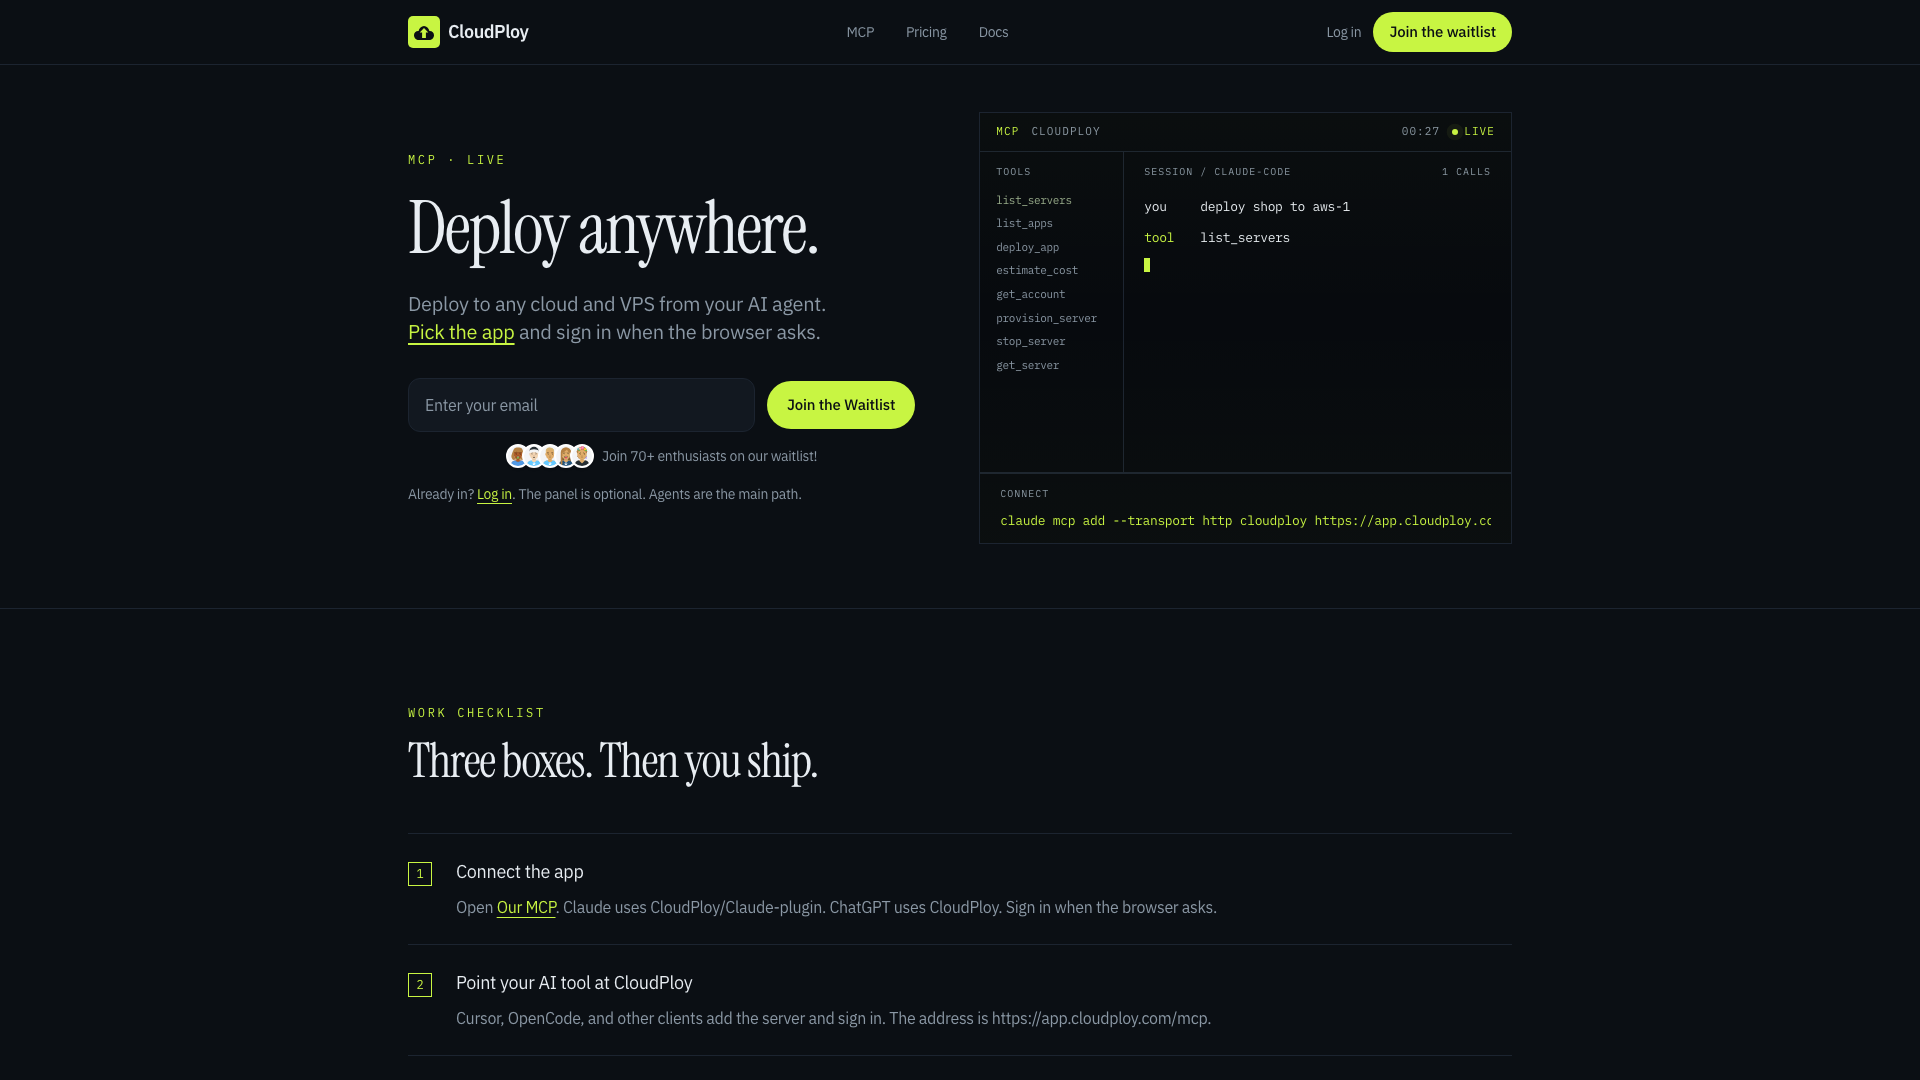The height and width of the screenshot is (1080, 1920).
Task: Select get_account in the Tools list
Action: click(1030, 294)
